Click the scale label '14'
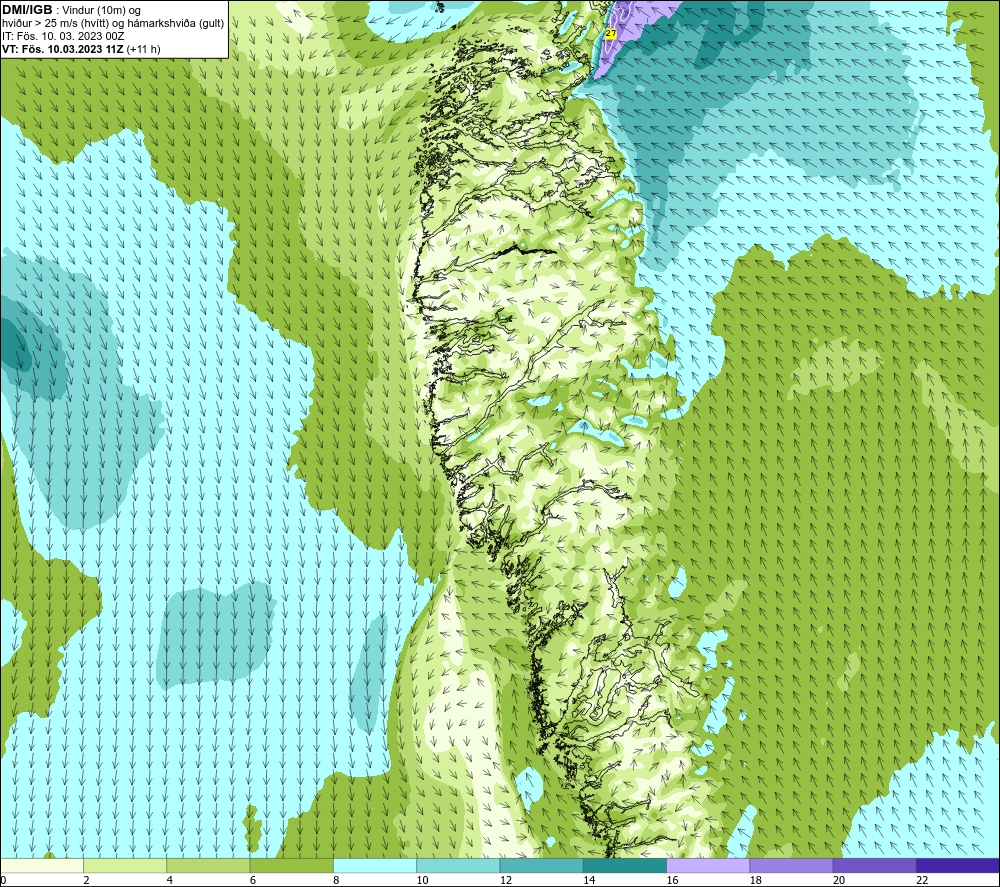 589,880
